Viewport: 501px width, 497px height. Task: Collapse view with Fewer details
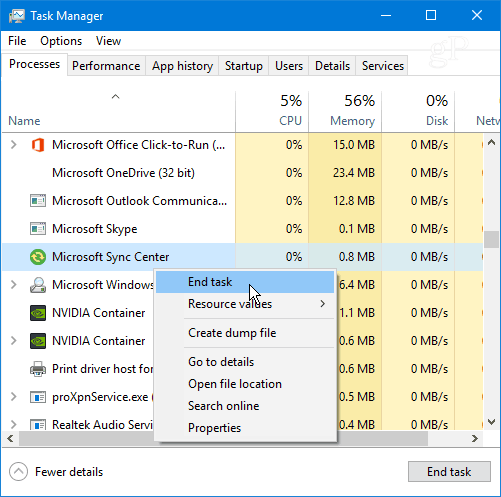(x=56, y=472)
